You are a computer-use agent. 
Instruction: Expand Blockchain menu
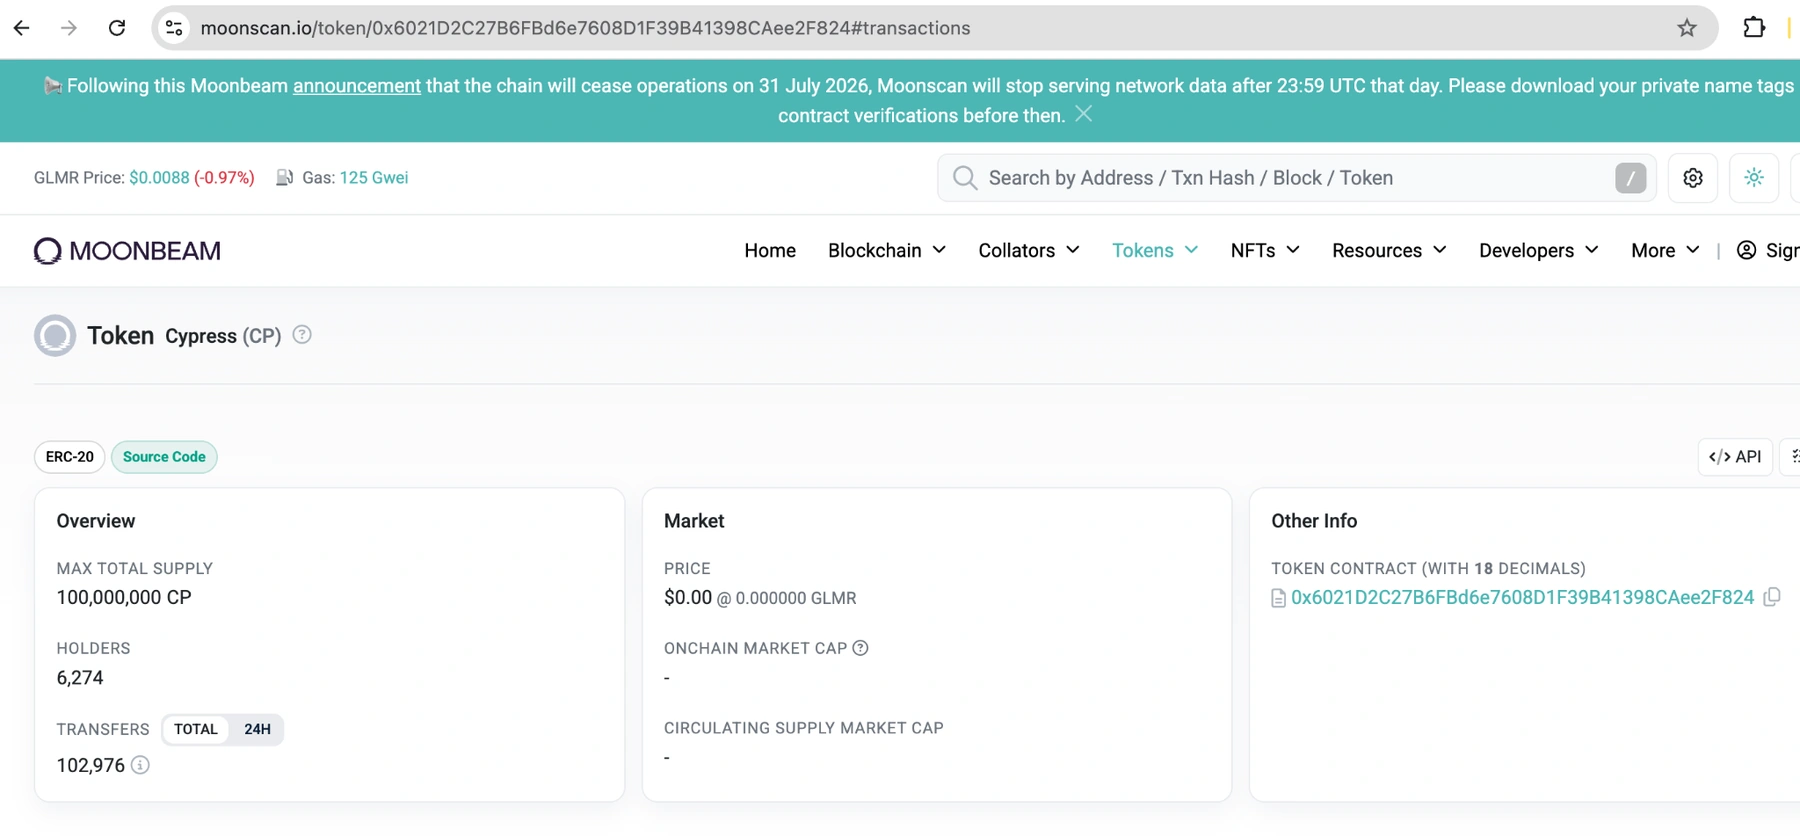[x=886, y=251]
